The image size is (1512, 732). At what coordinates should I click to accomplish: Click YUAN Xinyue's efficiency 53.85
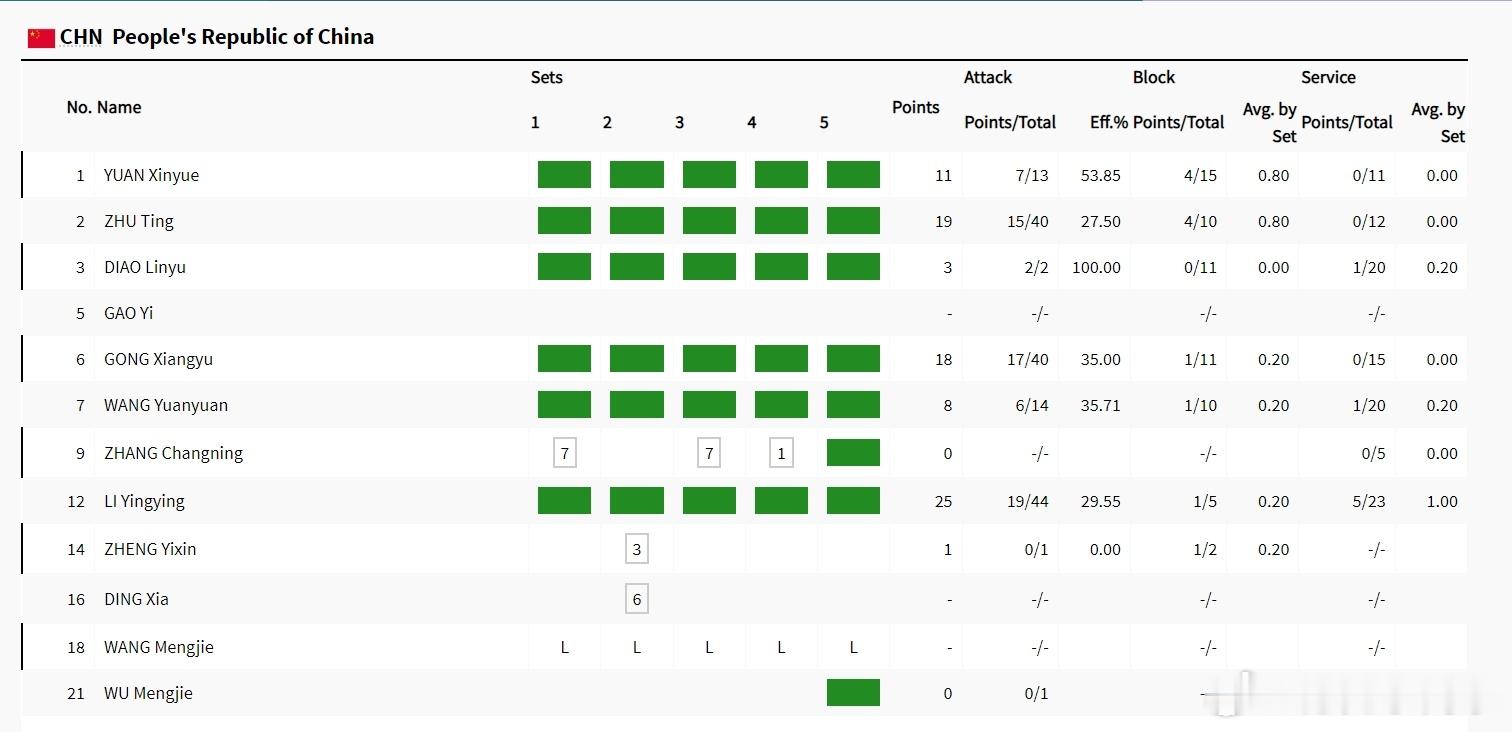pyautogui.click(x=1101, y=175)
